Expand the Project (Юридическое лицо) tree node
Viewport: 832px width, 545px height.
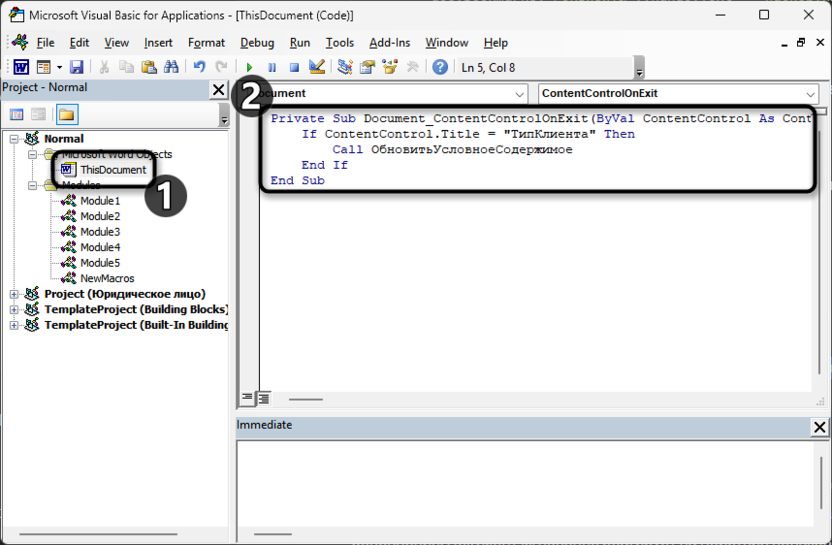click(x=14, y=294)
